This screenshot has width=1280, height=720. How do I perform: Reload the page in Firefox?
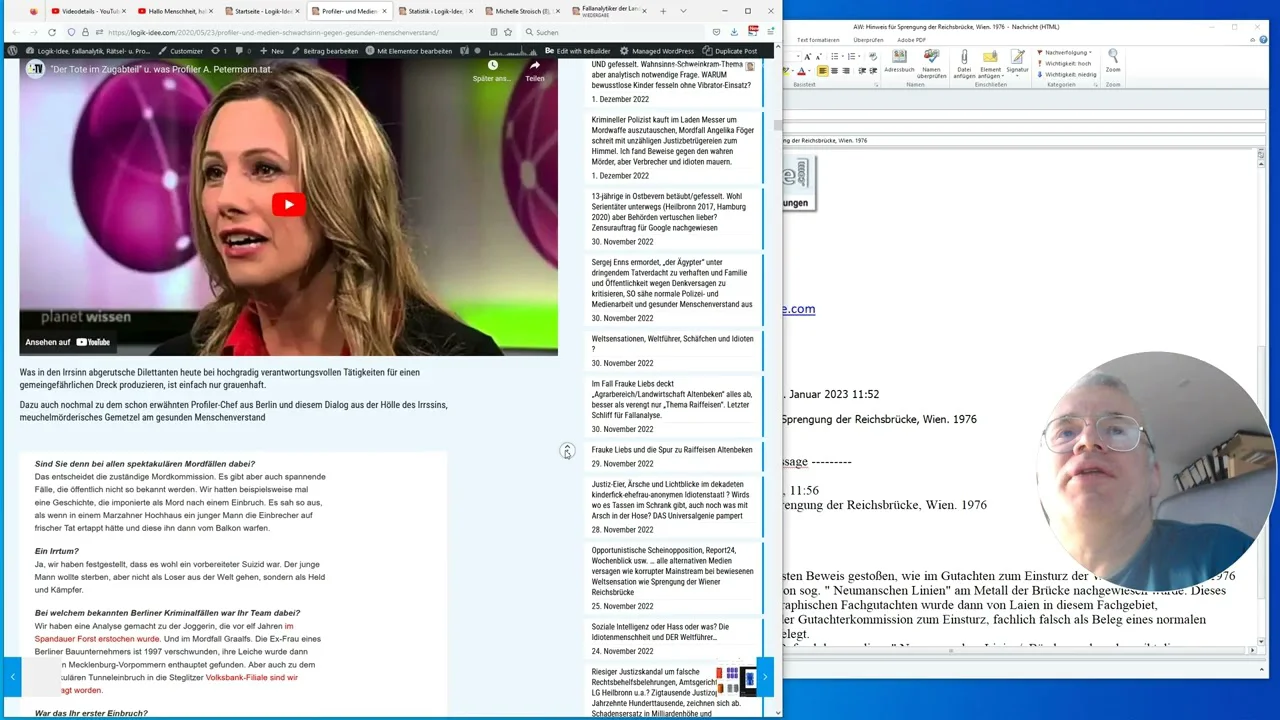(x=51, y=32)
